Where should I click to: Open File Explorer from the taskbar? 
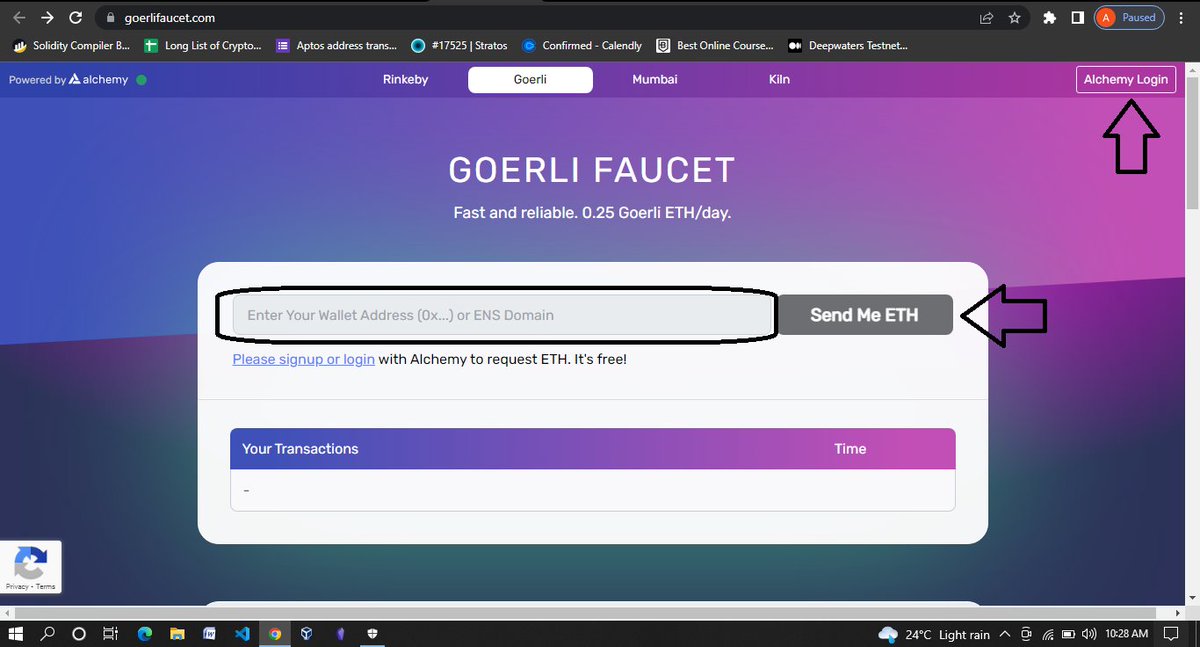[x=176, y=634]
